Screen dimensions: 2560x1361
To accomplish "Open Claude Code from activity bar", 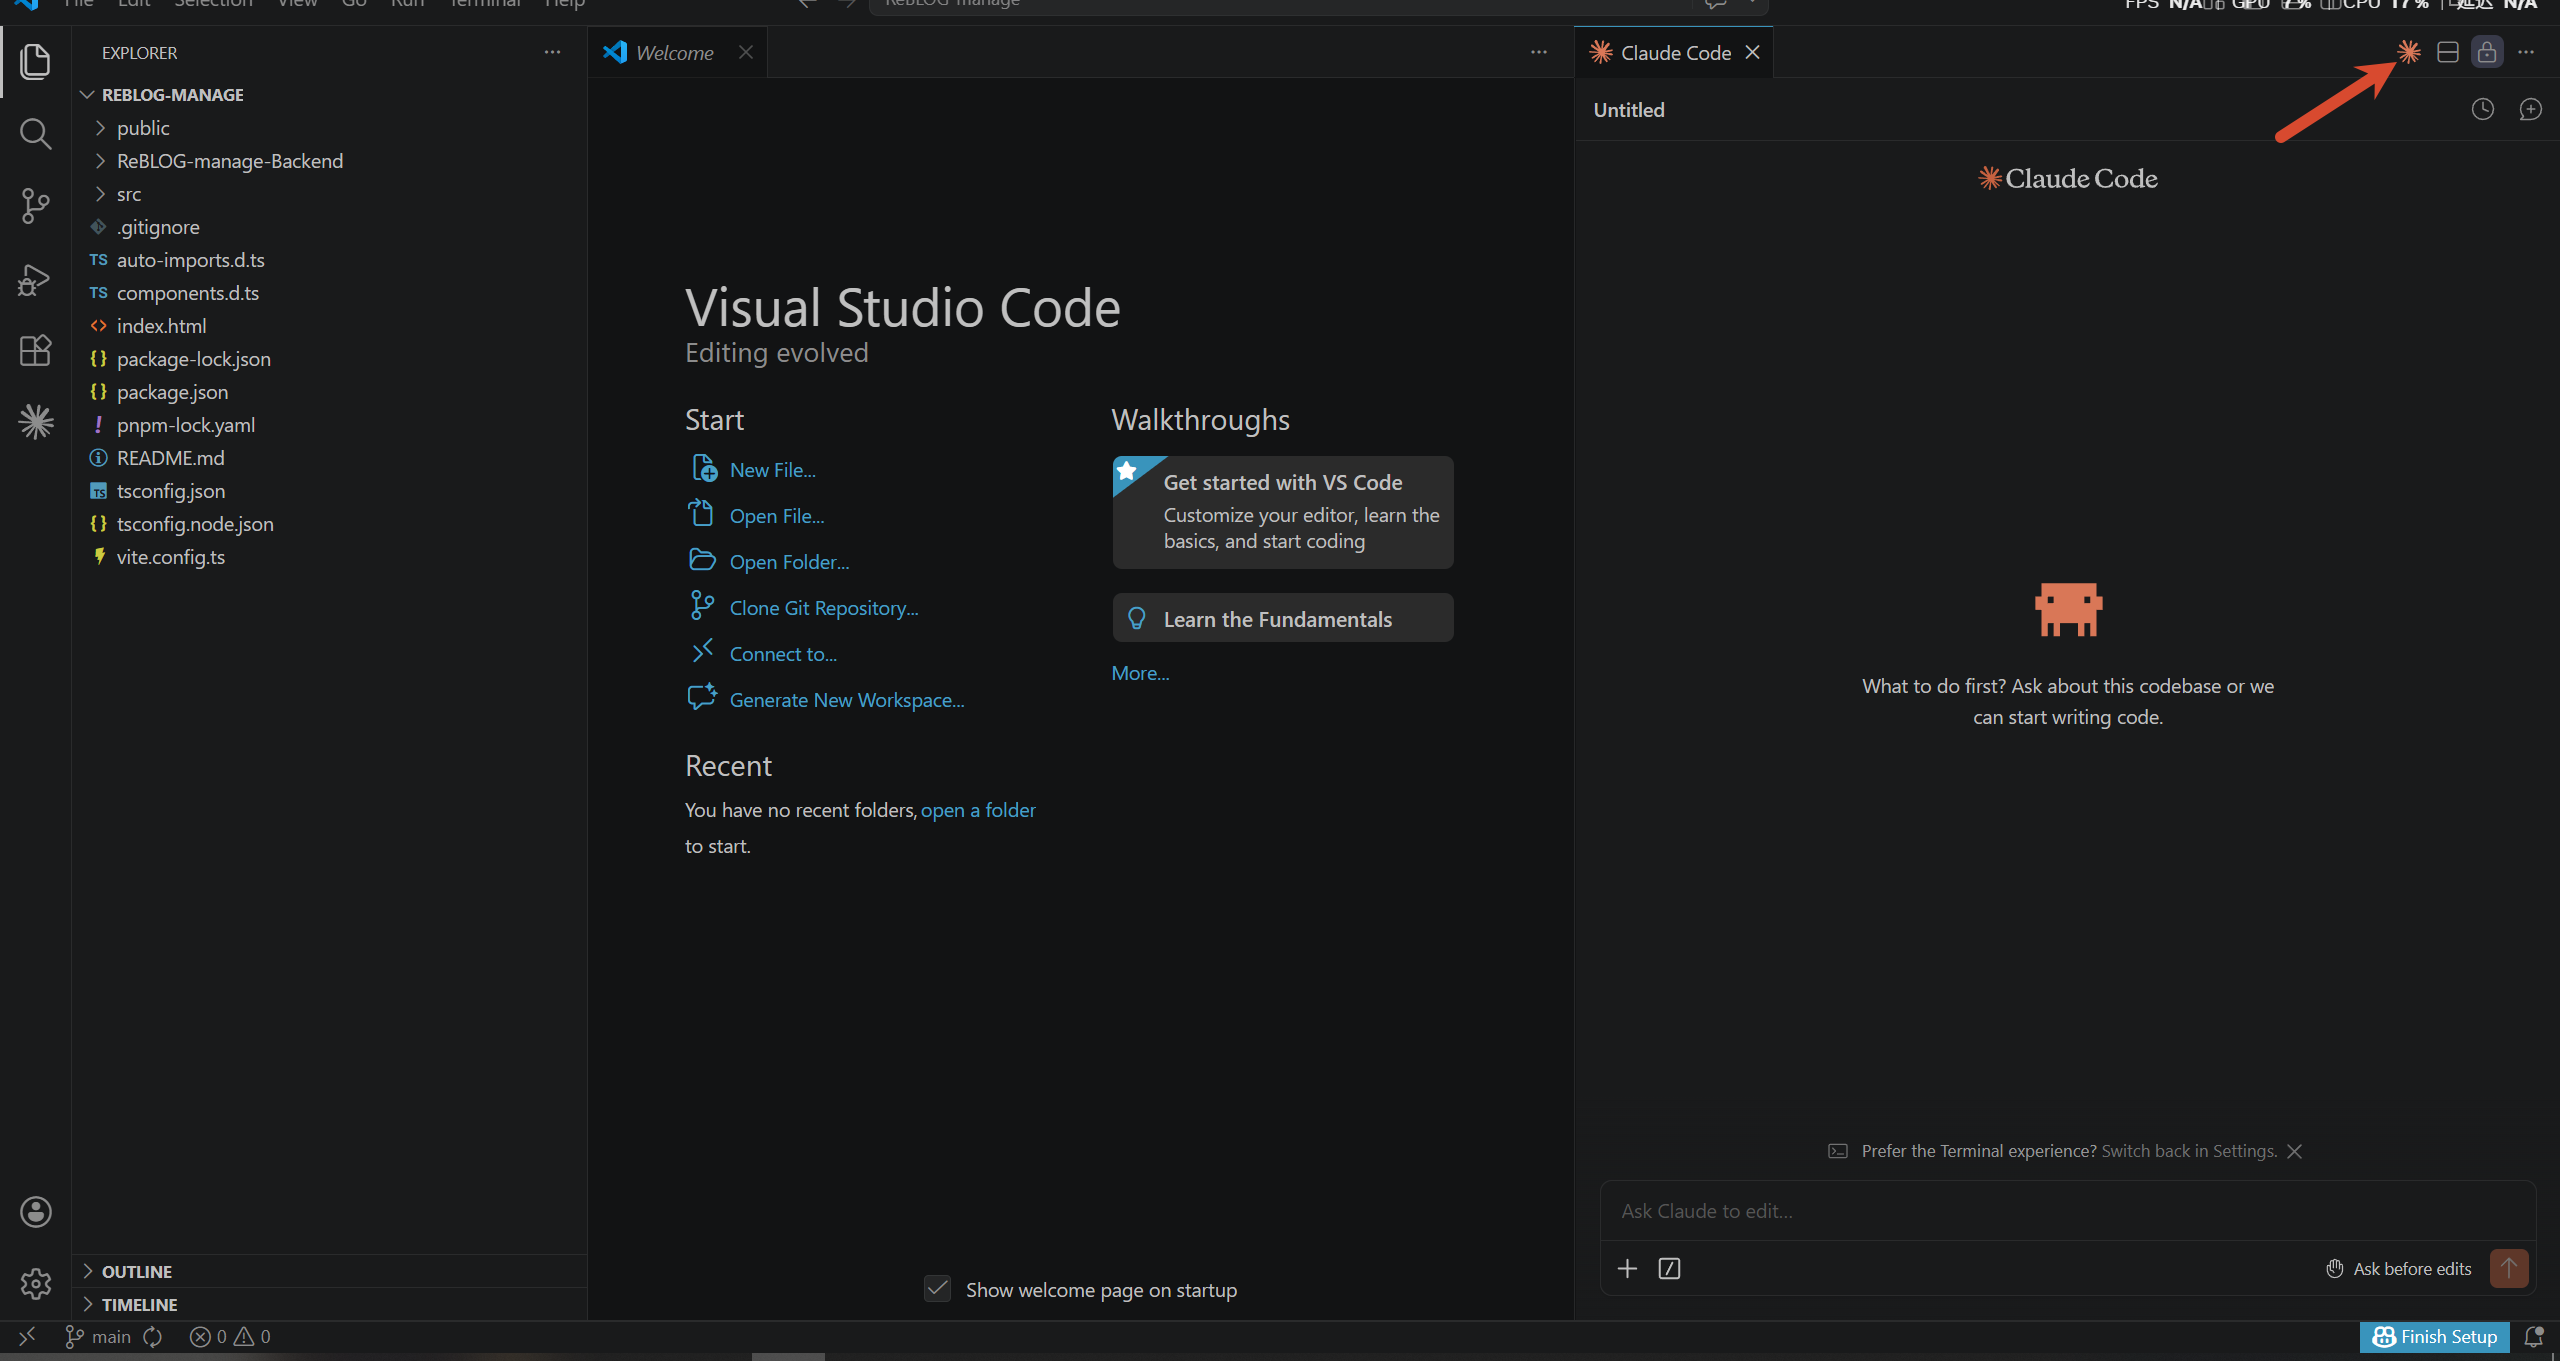I will coord(35,422).
